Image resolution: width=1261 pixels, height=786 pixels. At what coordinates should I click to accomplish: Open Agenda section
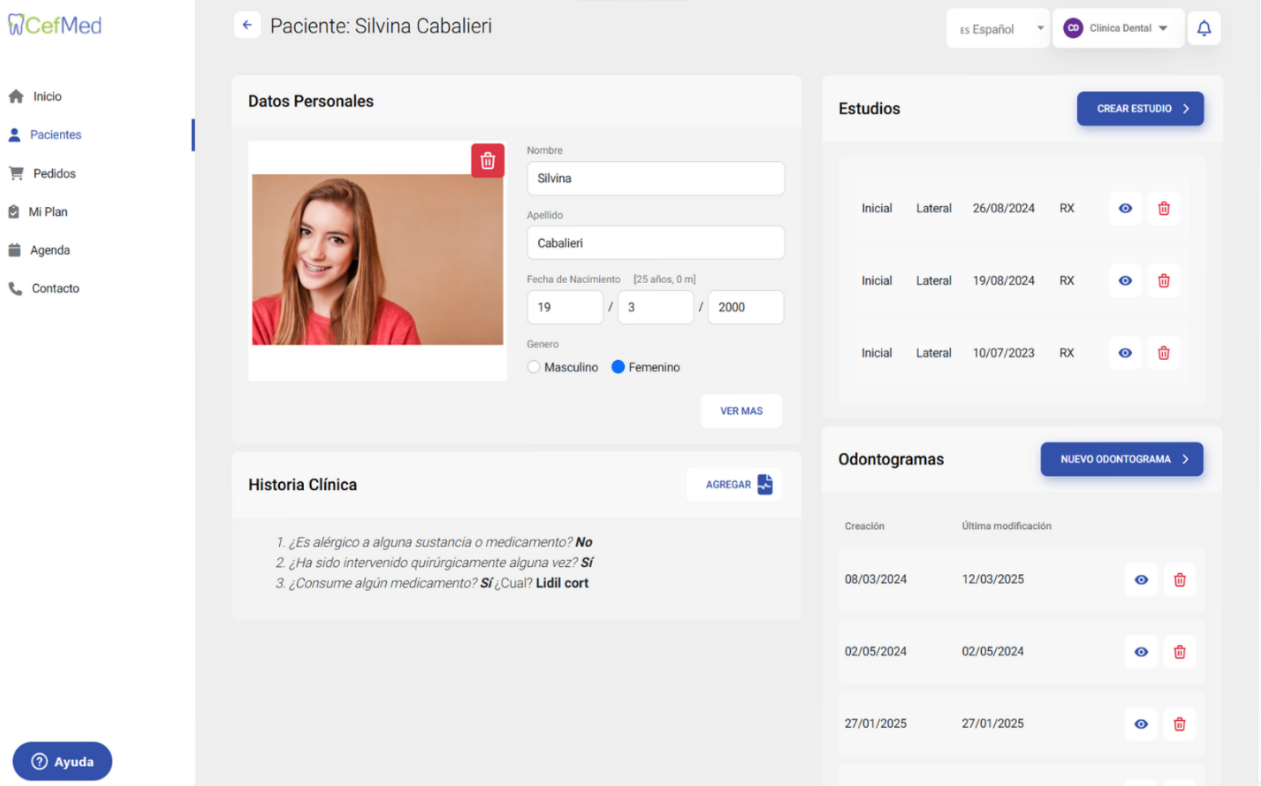50,250
